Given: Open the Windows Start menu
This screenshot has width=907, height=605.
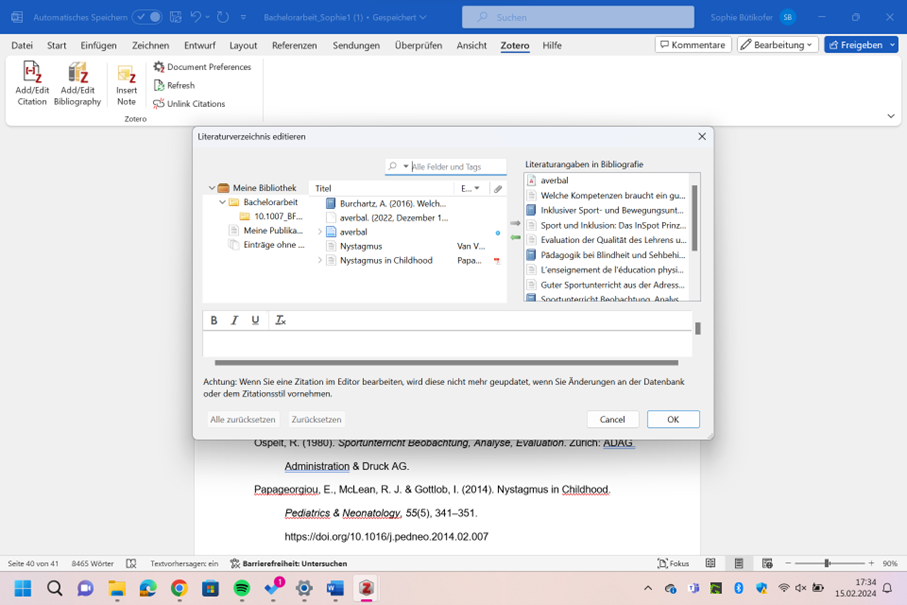Looking at the screenshot, I should (x=23, y=588).
